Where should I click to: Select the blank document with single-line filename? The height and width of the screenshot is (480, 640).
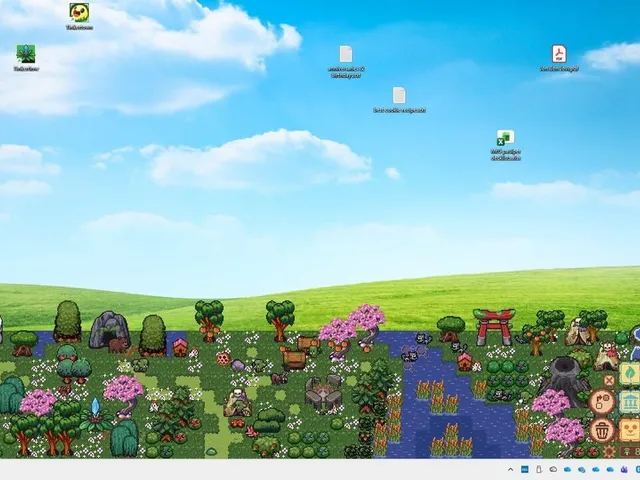tap(399, 100)
